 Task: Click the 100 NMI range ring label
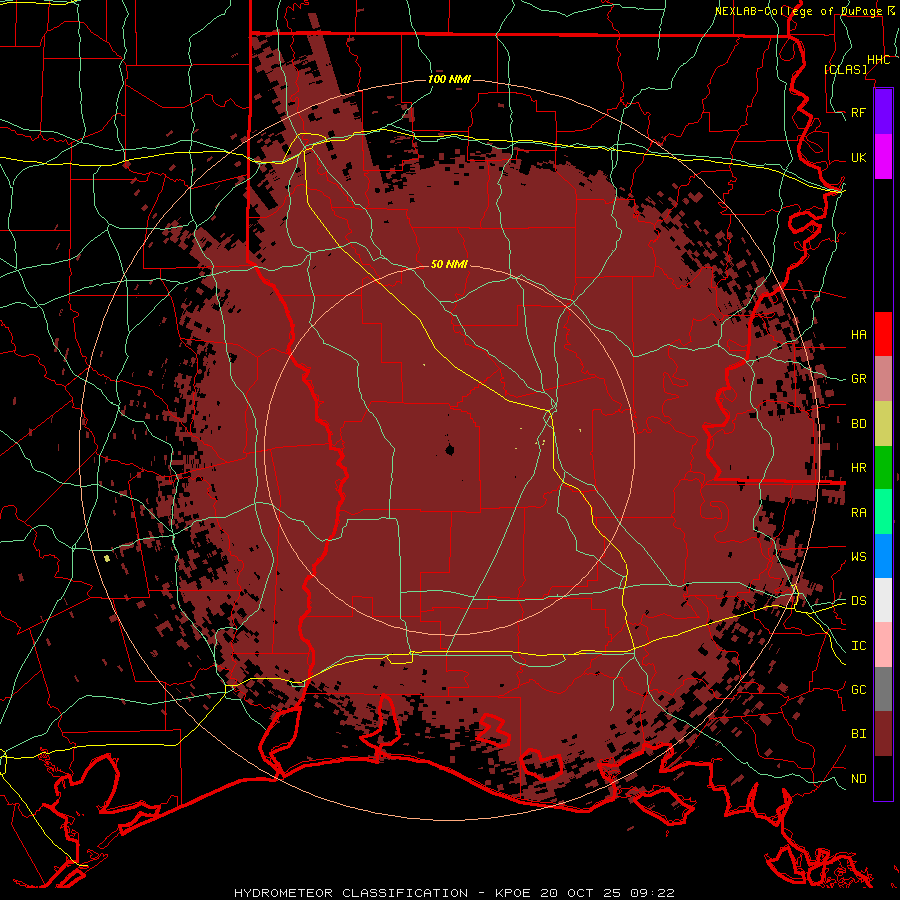click(449, 79)
